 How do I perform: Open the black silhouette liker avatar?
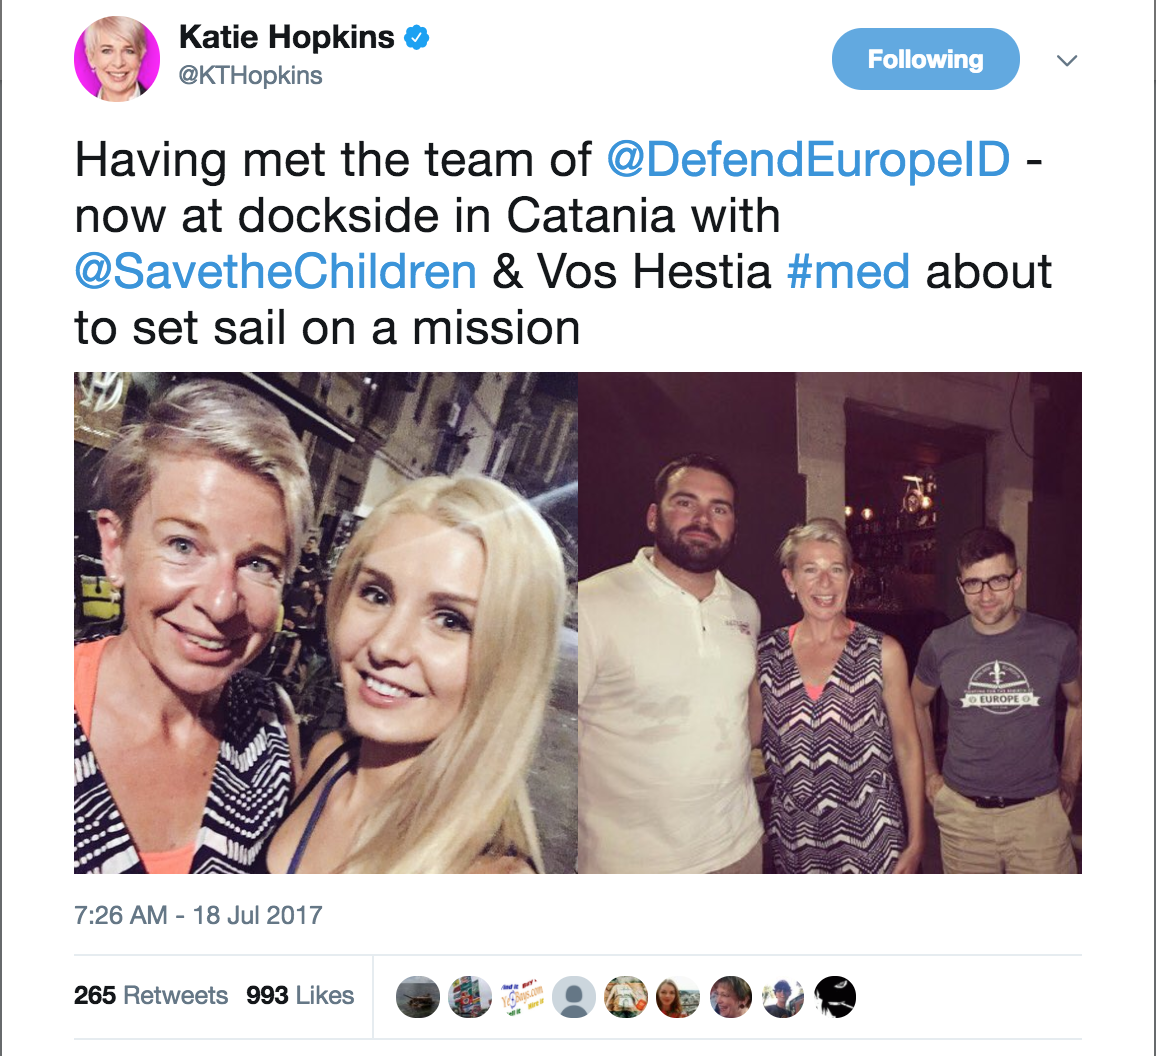tap(835, 997)
